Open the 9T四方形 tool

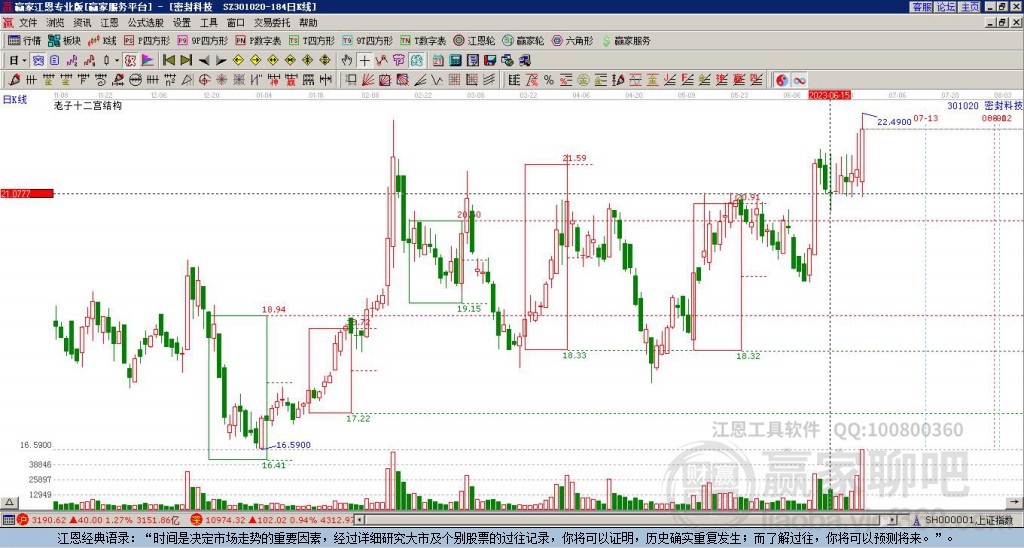coord(368,40)
